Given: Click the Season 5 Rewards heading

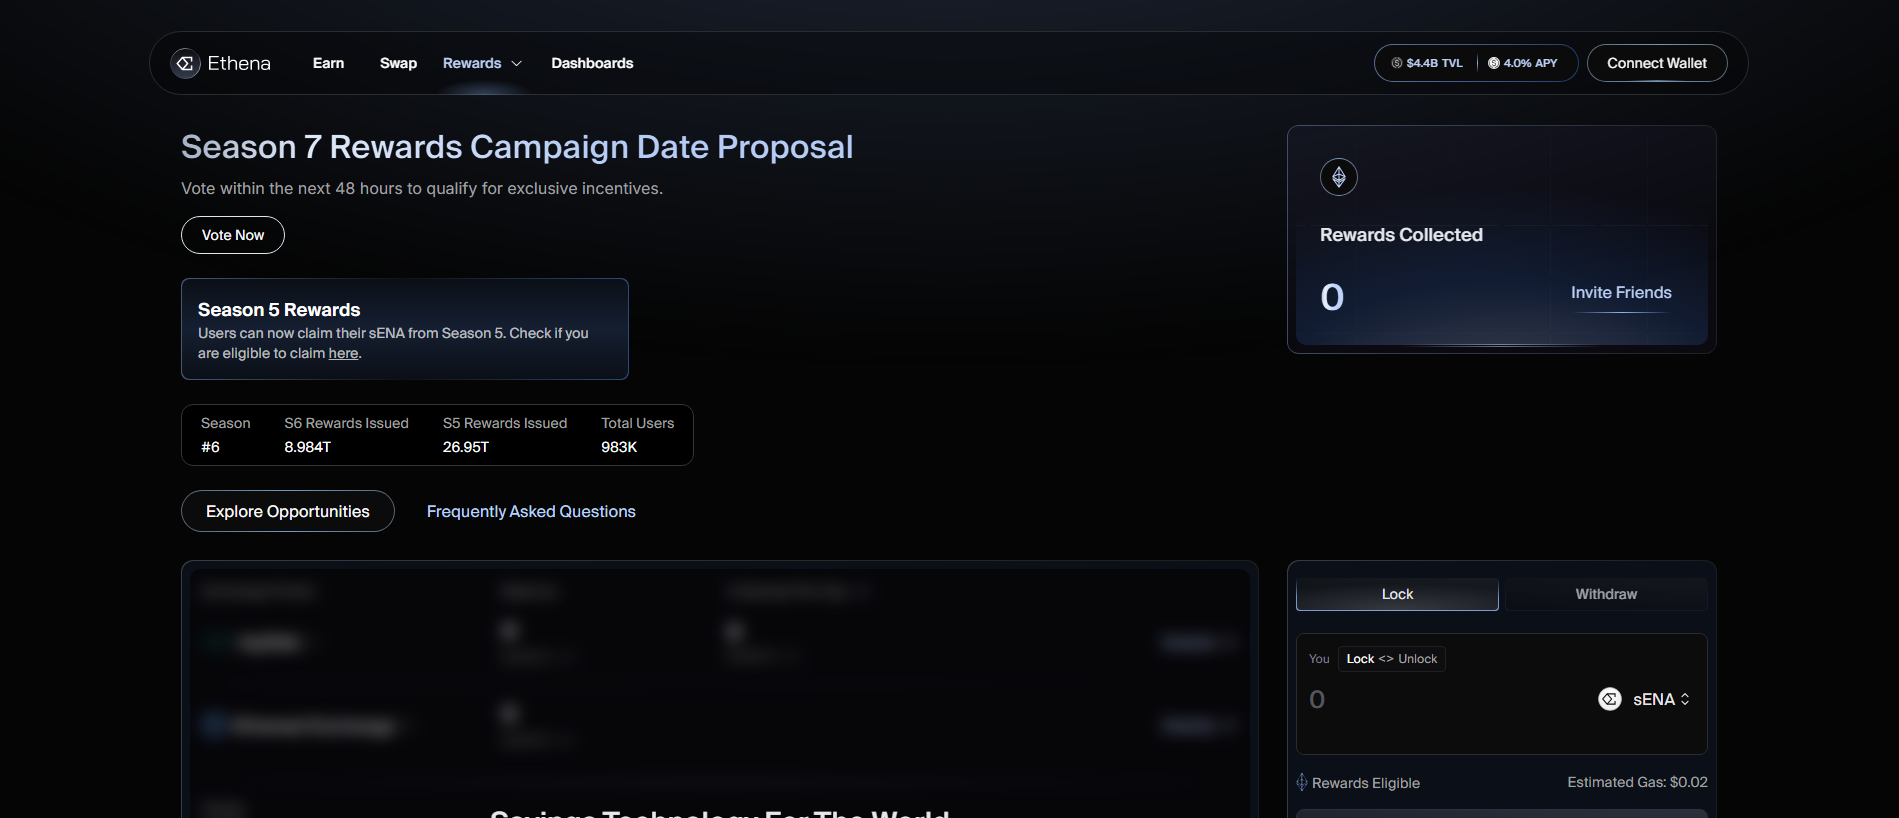Looking at the screenshot, I should pos(279,310).
